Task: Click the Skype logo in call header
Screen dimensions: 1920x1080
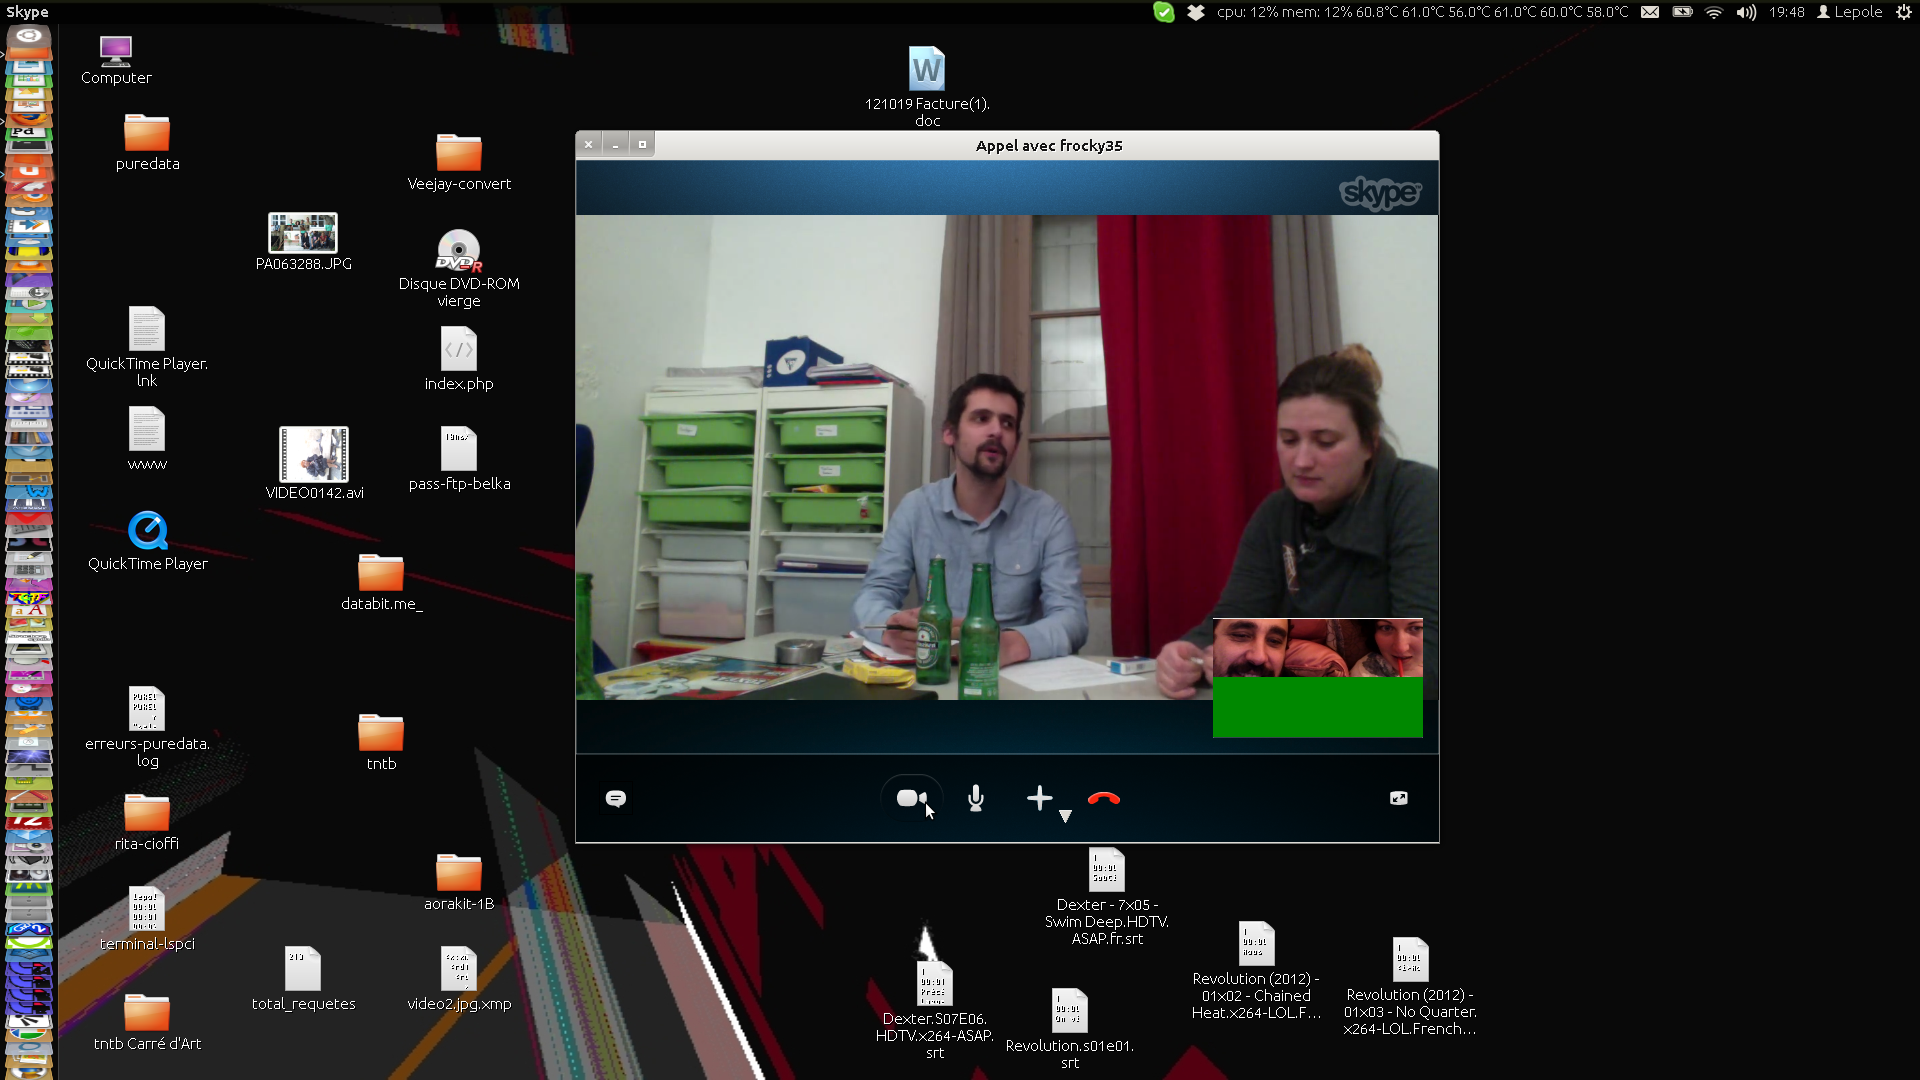Action: click(x=1379, y=192)
